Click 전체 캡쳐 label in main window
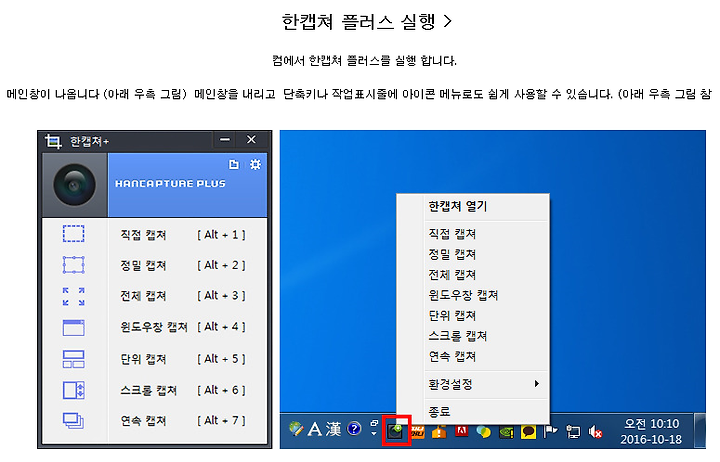 (x=143, y=296)
